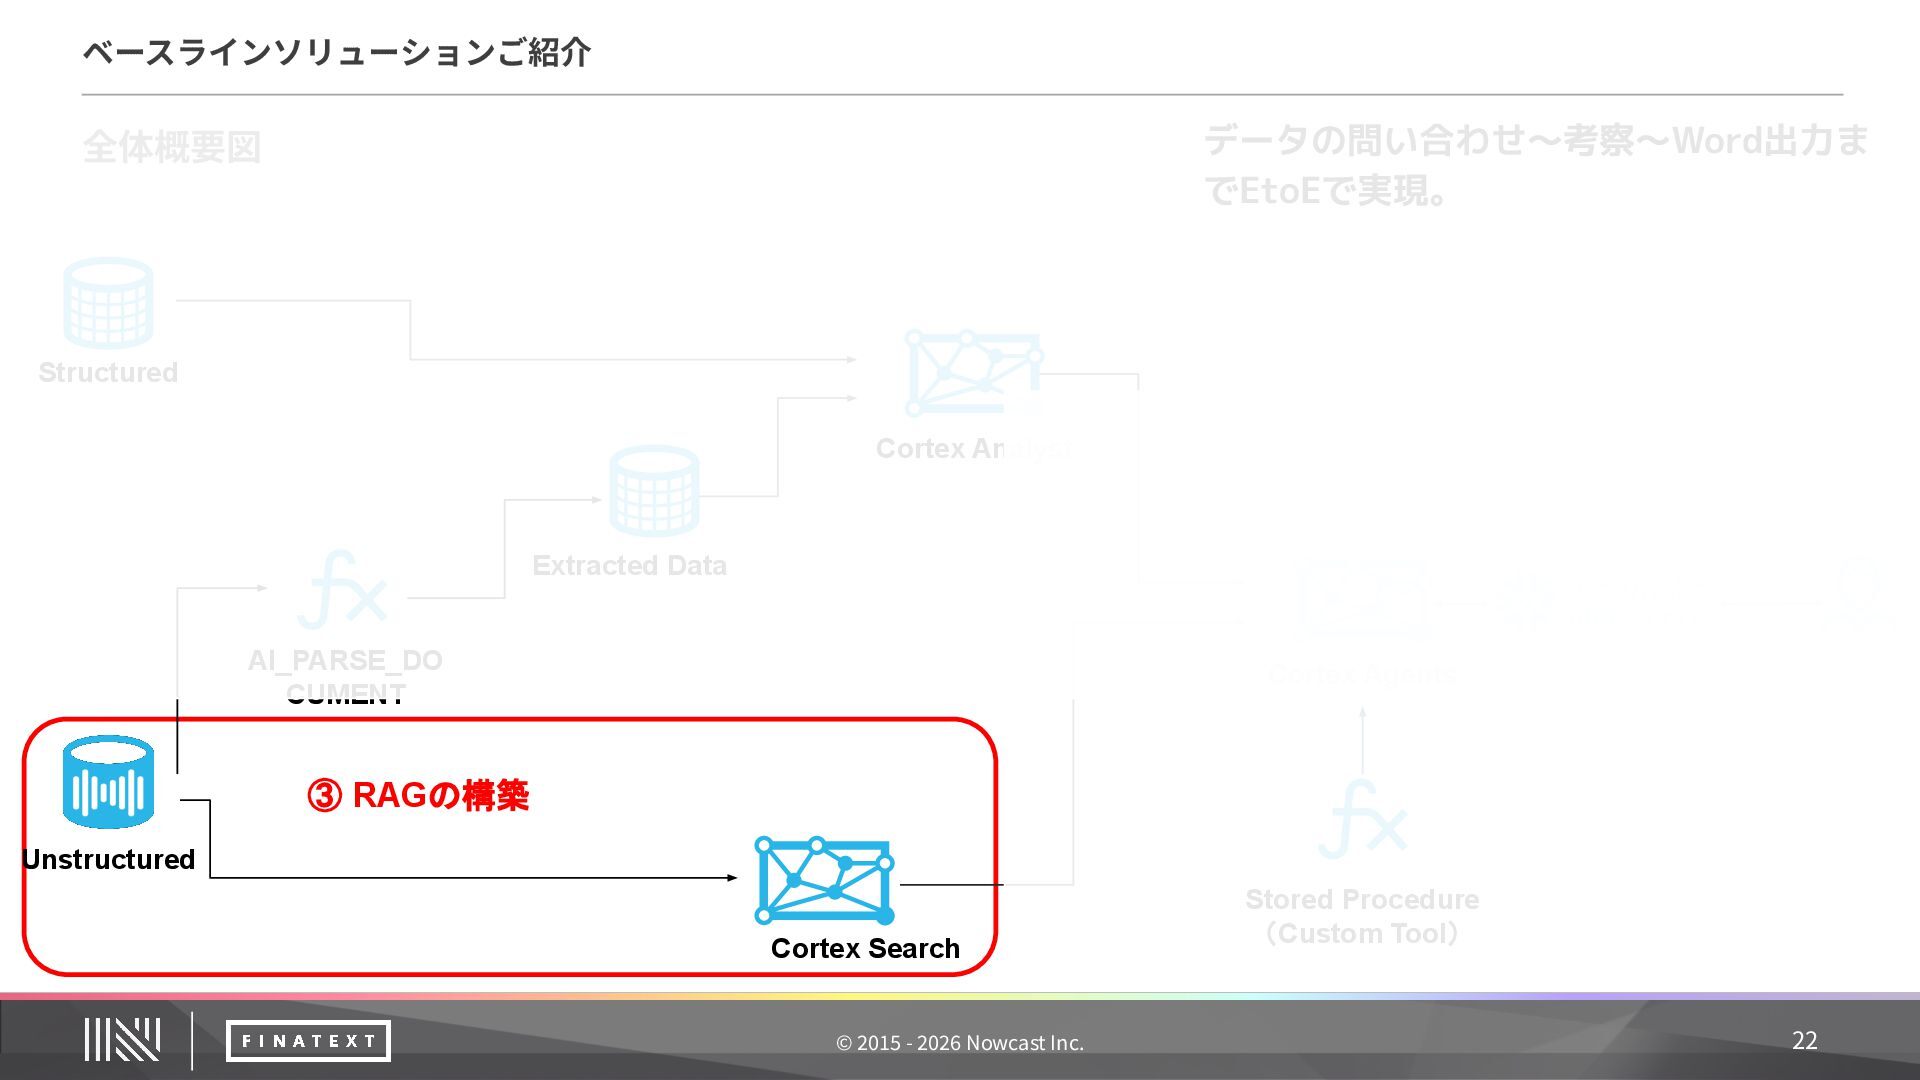
Task: Click the faded Extracted Data database icon
Action: pos(654,491)
